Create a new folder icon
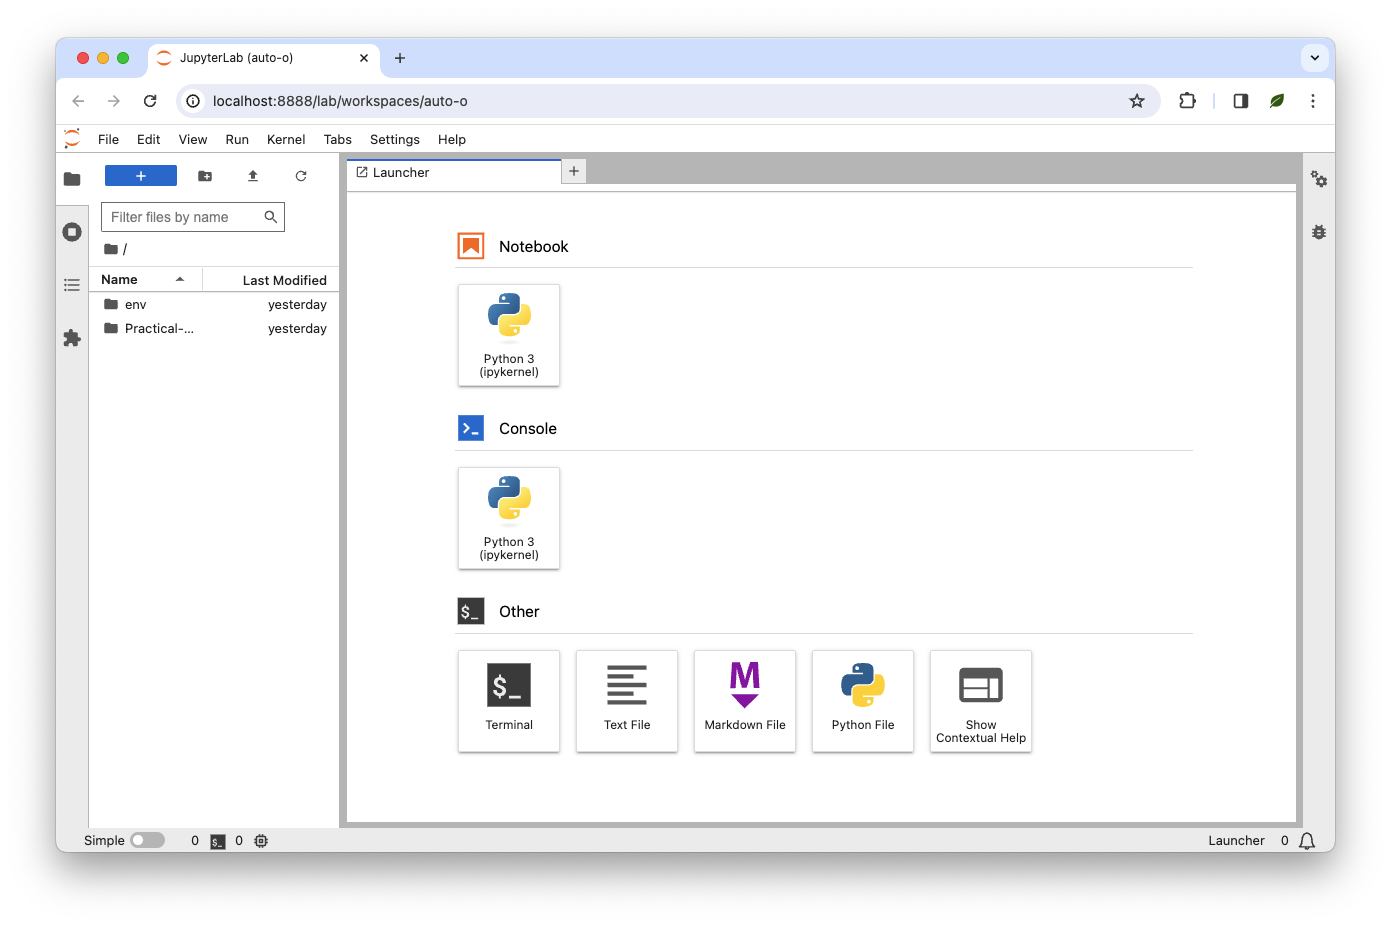Image resolution: width=1391 pixels, height=926 pixels. pos(205,176)
